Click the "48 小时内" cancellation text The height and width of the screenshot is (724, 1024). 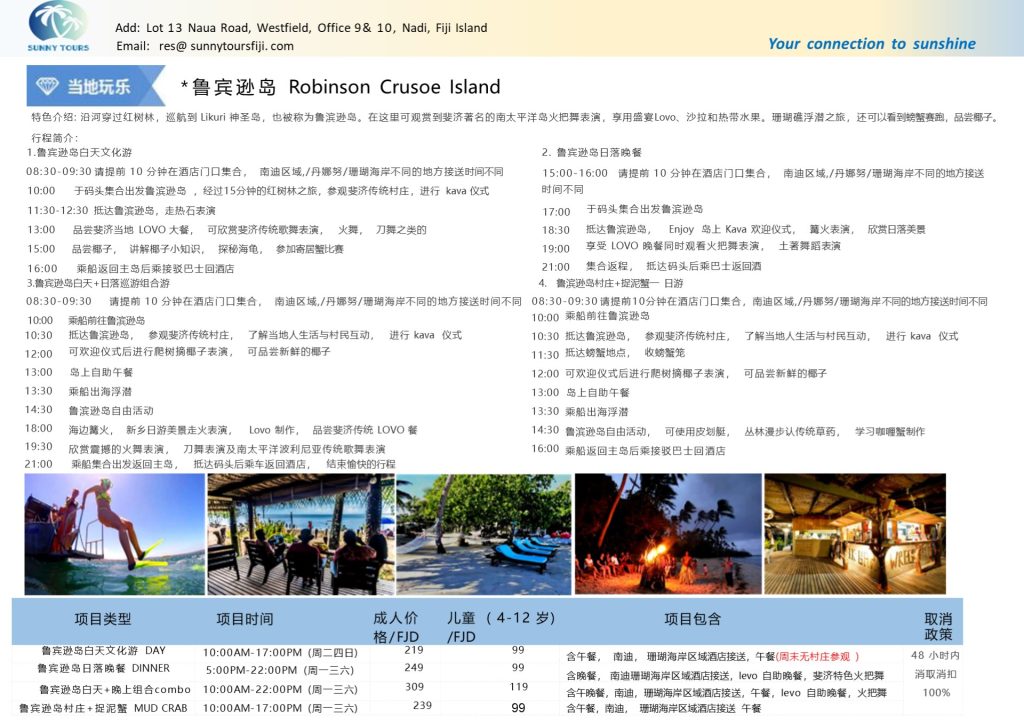point(935,655)
